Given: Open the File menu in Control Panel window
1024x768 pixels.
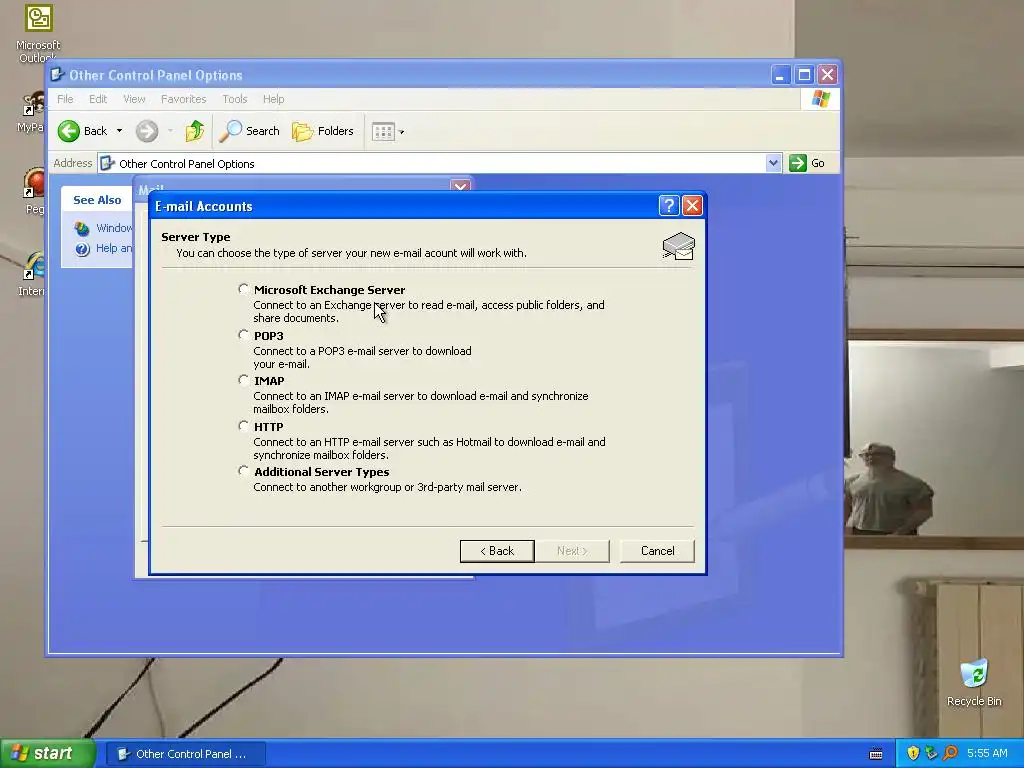Looking at the screenshot, I should point(65,99).
